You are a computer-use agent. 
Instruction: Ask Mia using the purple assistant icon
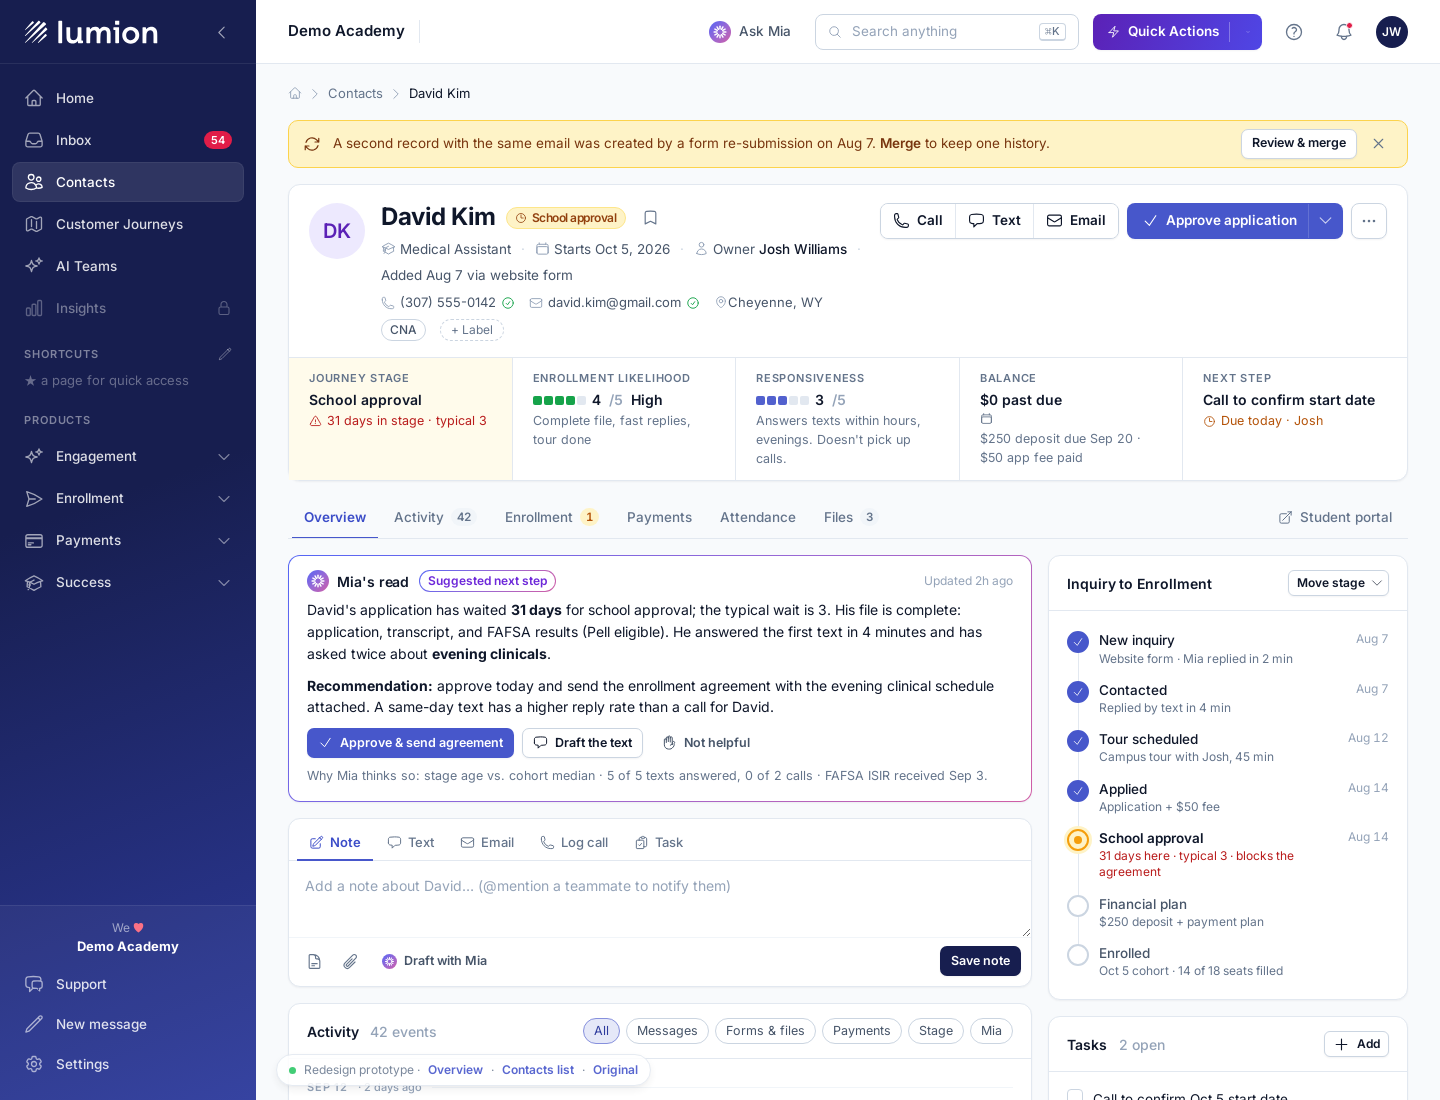[720, 32]
